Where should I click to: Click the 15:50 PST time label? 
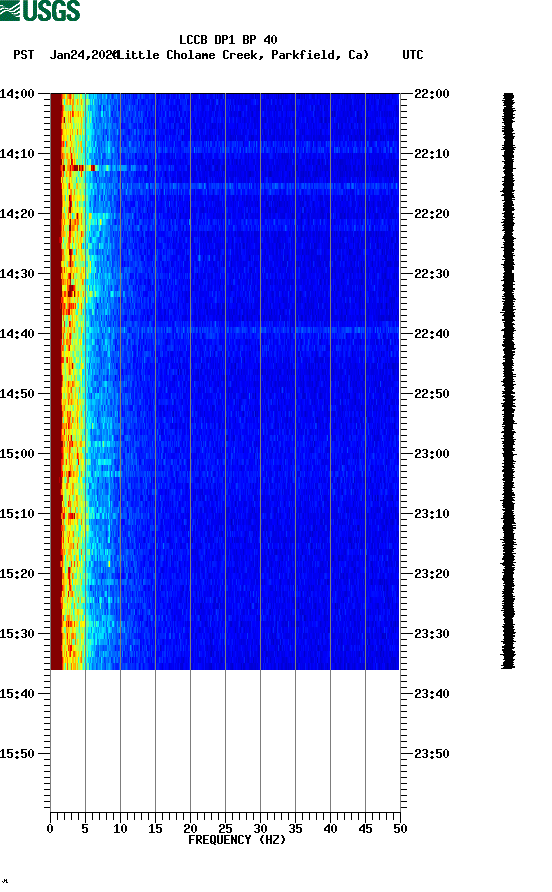pos(17,754)
